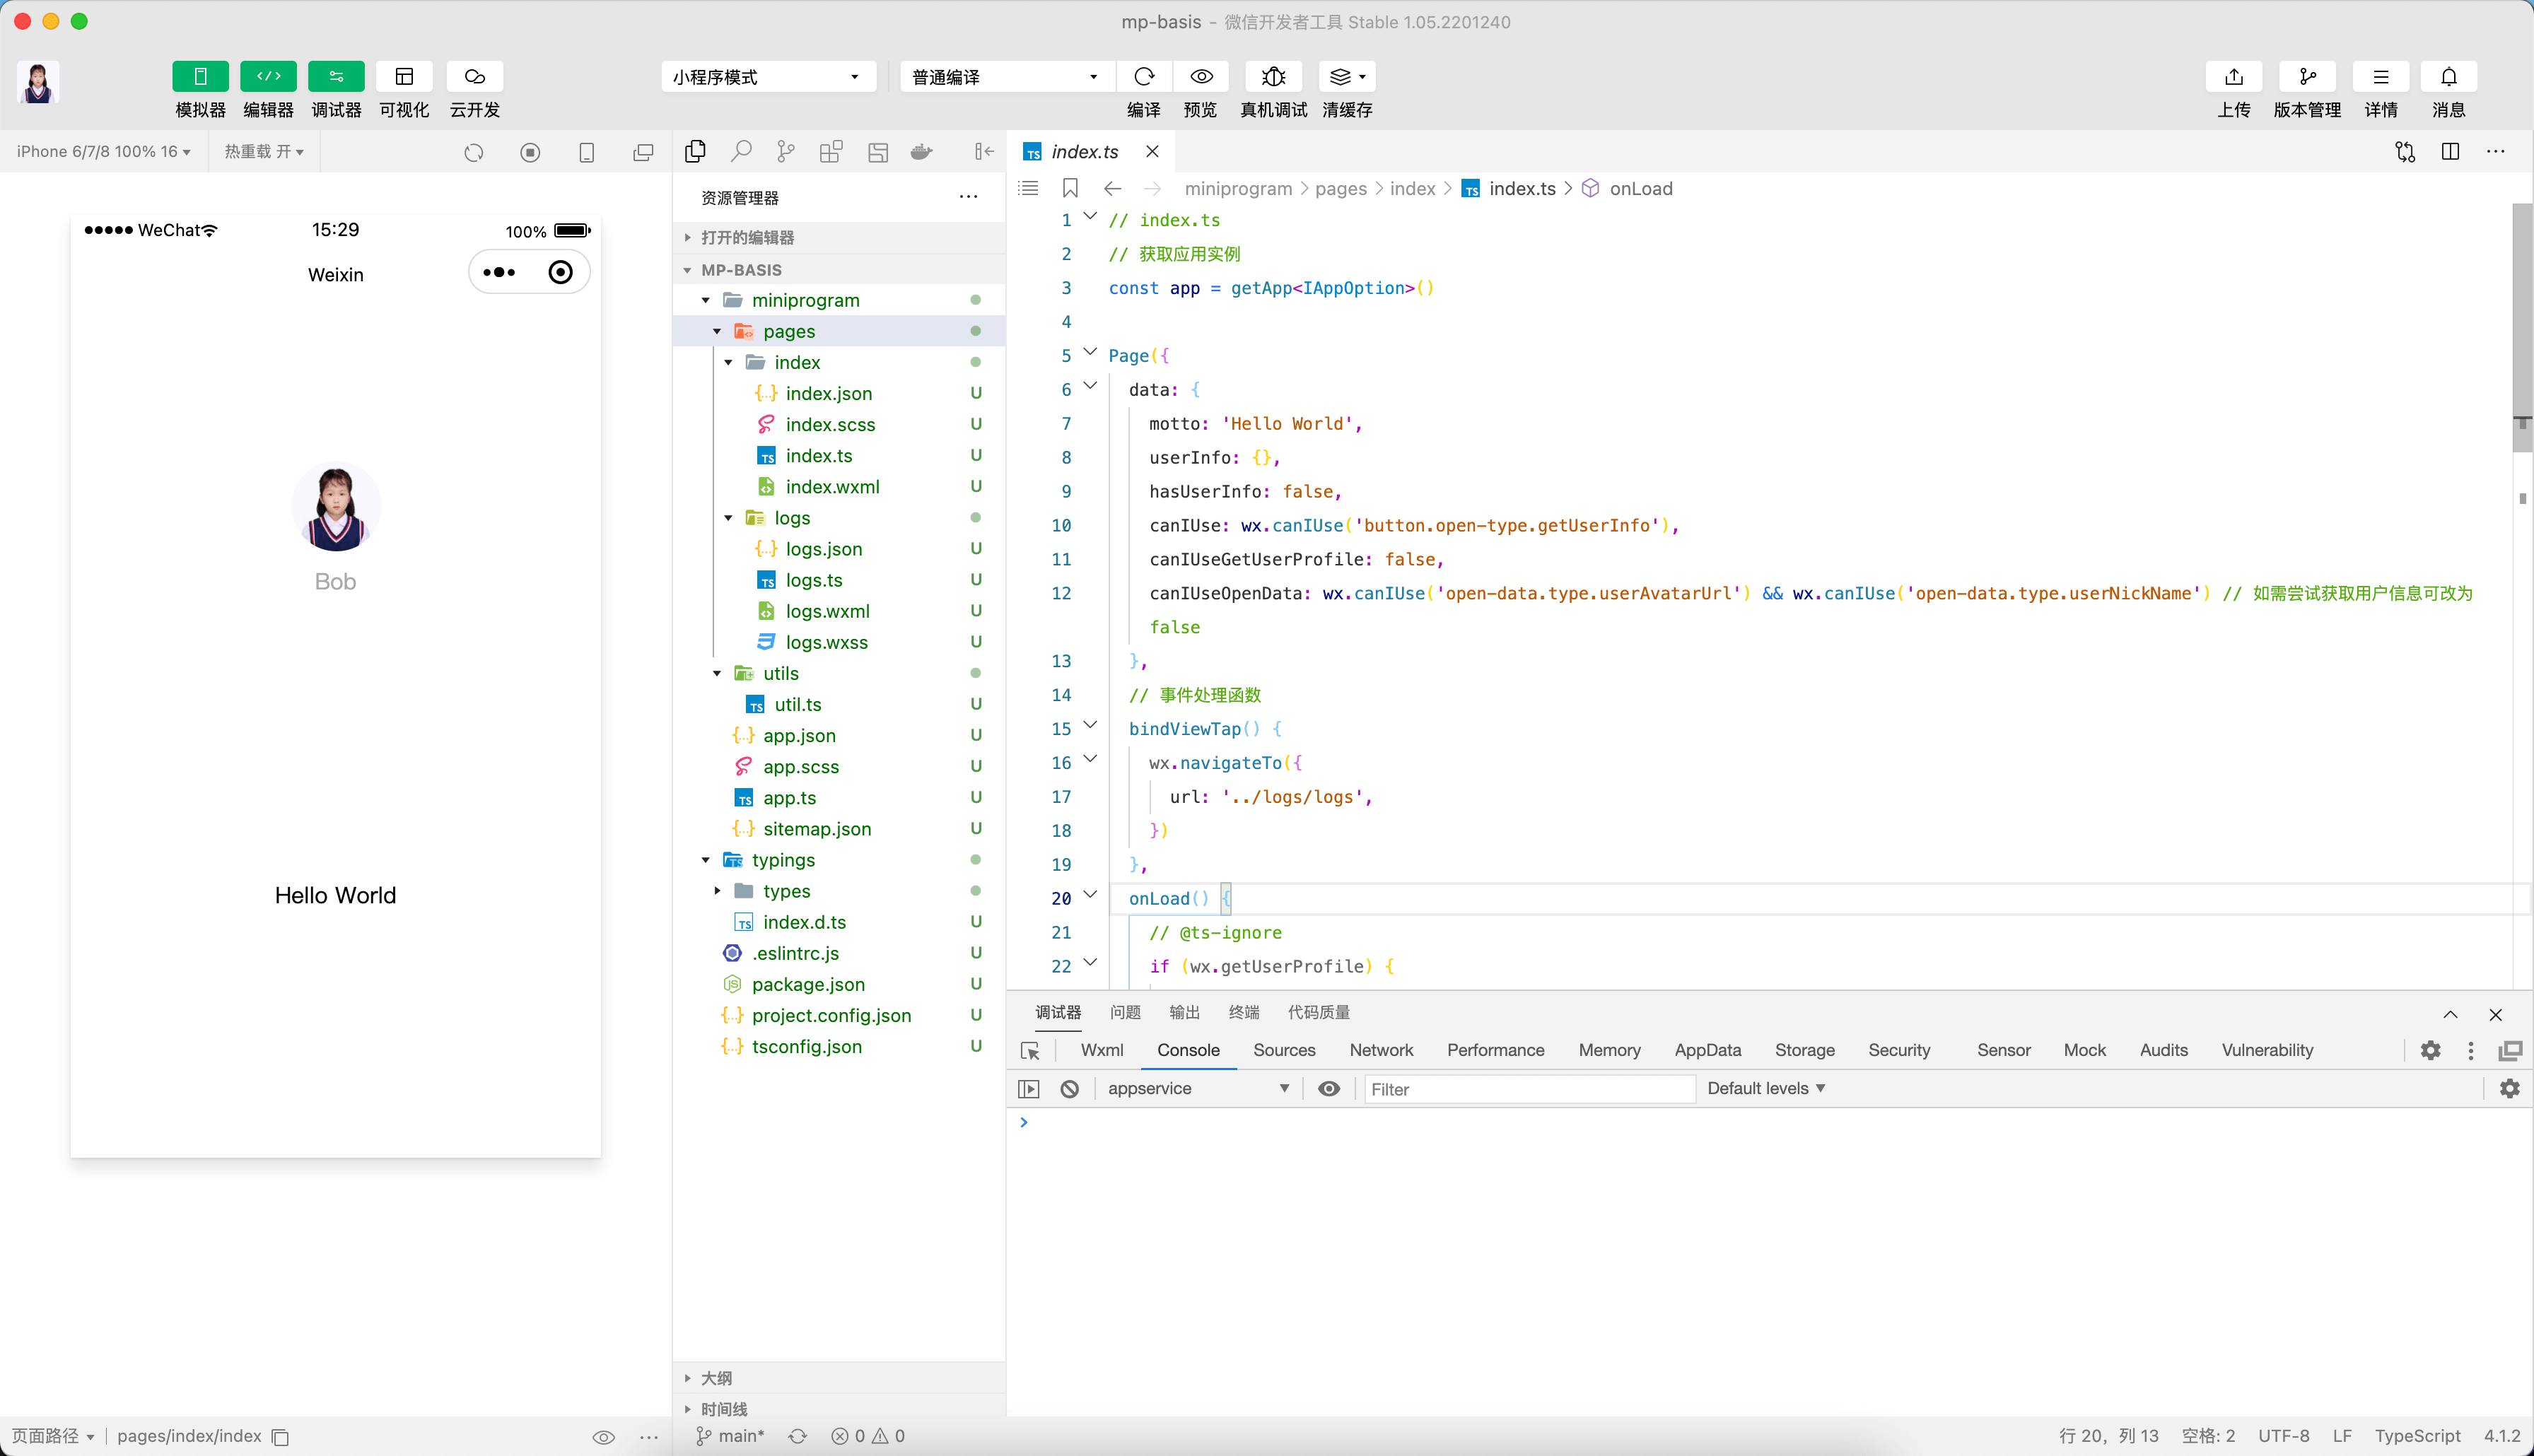Viewport: 2534px width, 1456px height.
Task: Open the 可视化 visual editor
Action: point(404,77)
